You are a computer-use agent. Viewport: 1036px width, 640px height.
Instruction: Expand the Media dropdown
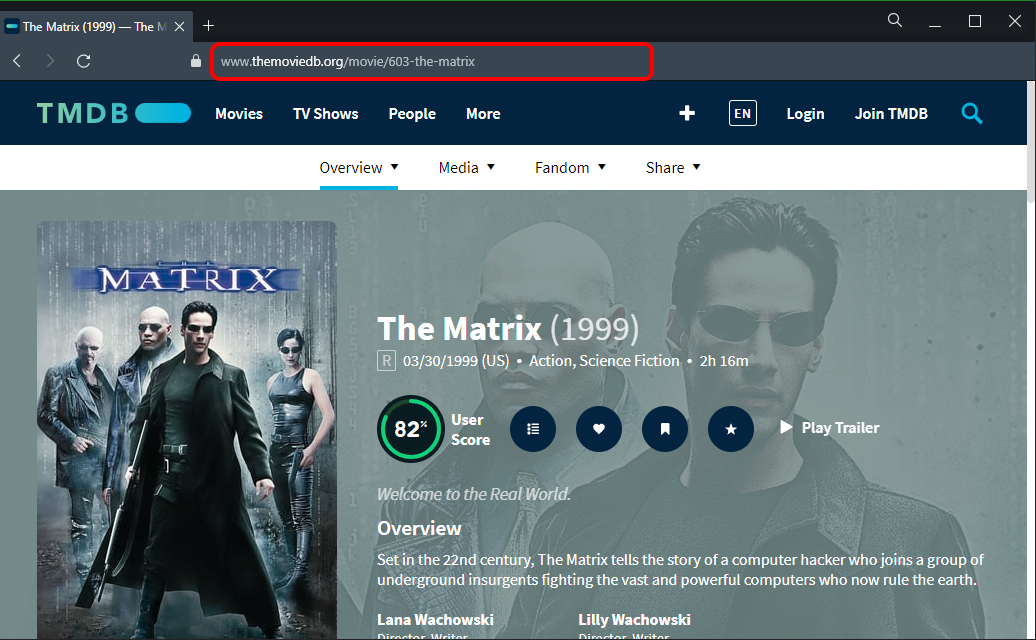pyautogui.click(x=466, y=168)
